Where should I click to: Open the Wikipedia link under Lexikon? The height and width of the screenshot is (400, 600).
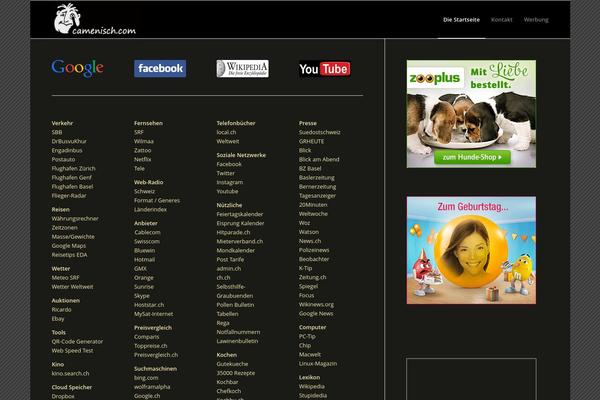click(x=311, y=387)
